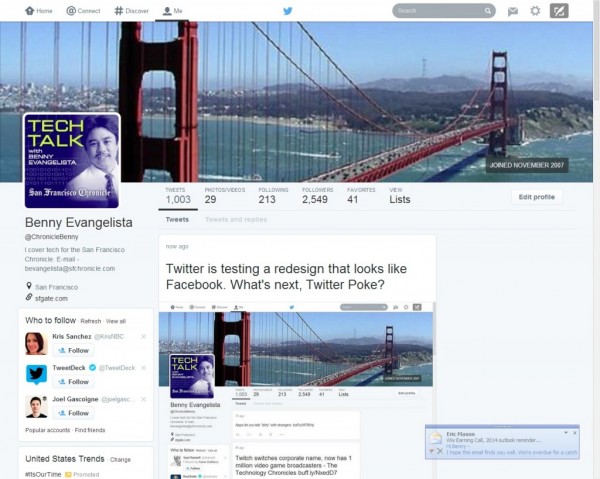Click the JOINED NOVEMBER 2007 badge
Screen dimensions: 600x479
click(x=527, y=165)
